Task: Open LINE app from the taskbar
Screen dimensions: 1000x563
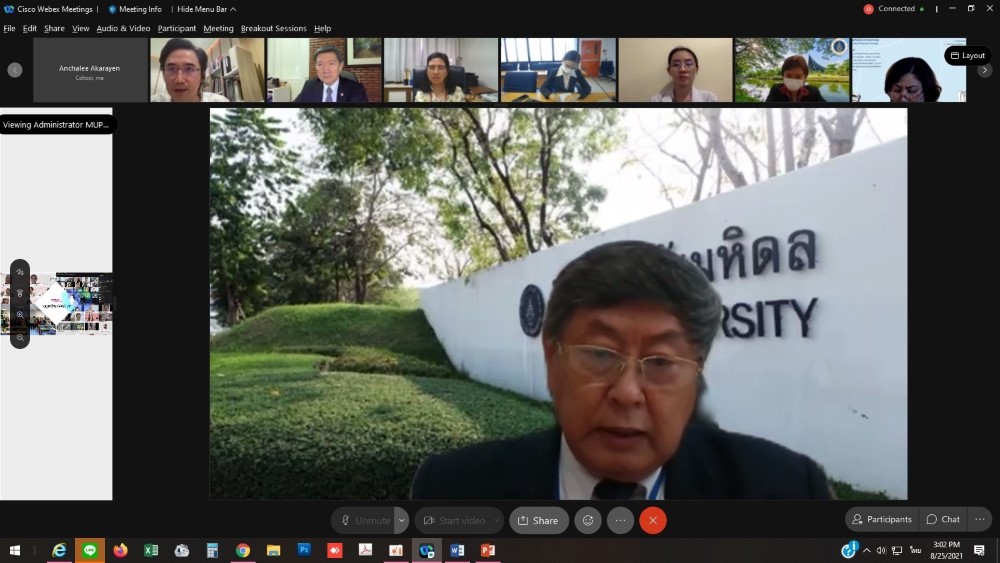Action: coord(90,550)
